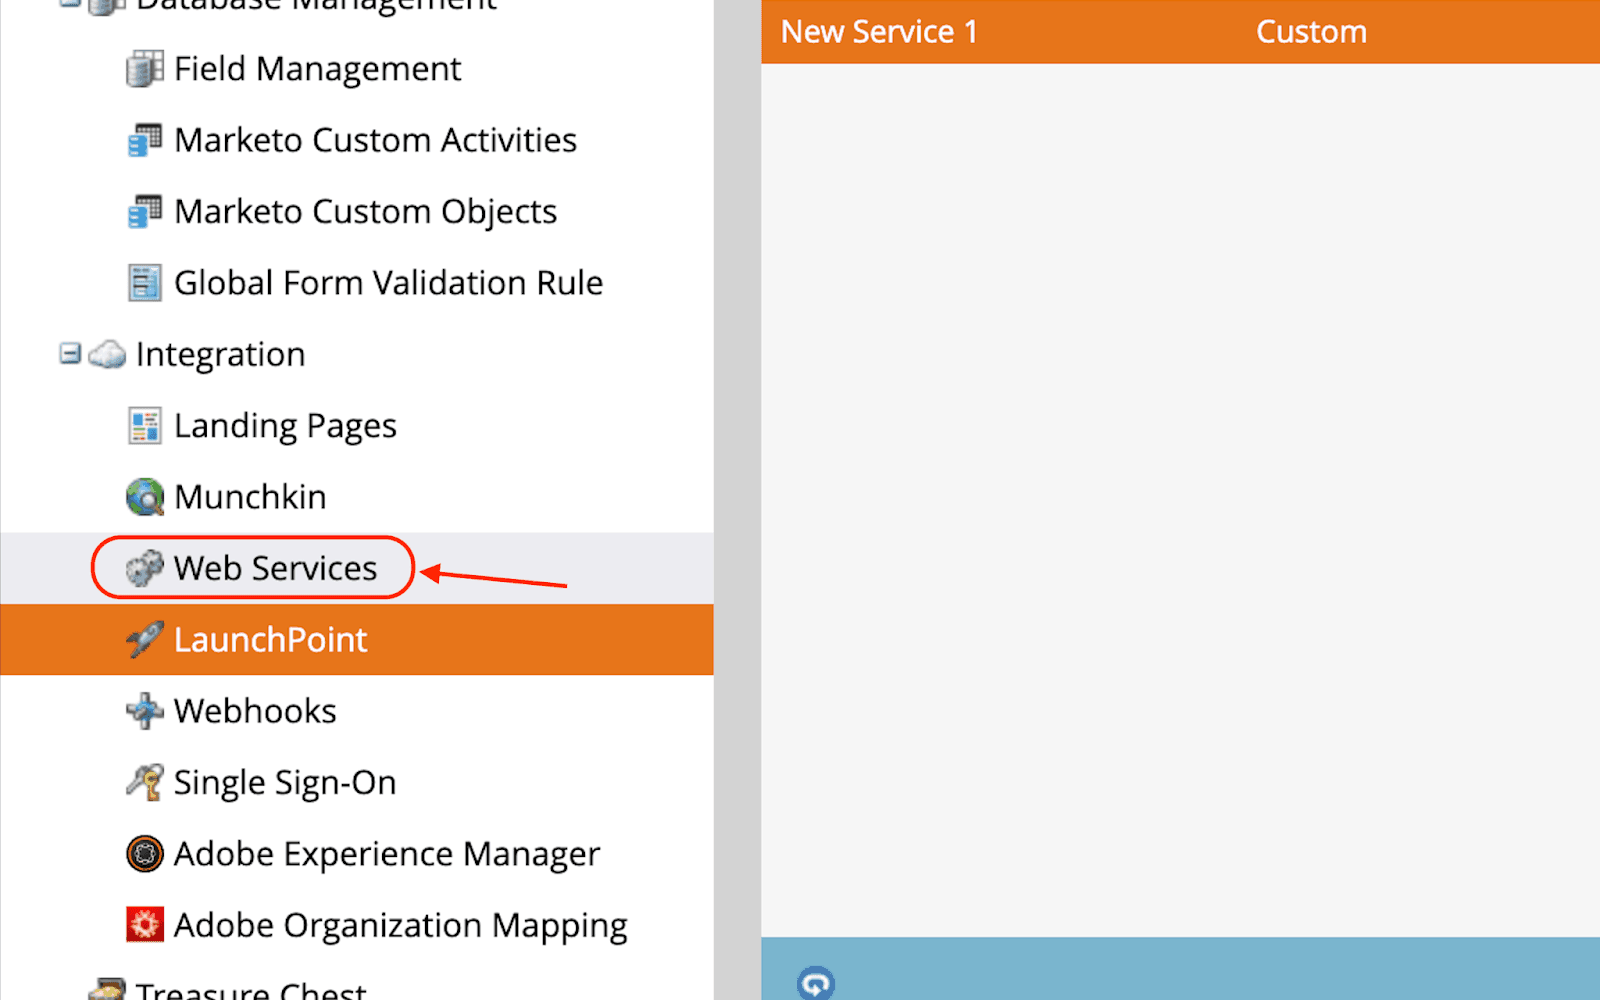Click the Global Form Validation Rule icon

point(144,283)
